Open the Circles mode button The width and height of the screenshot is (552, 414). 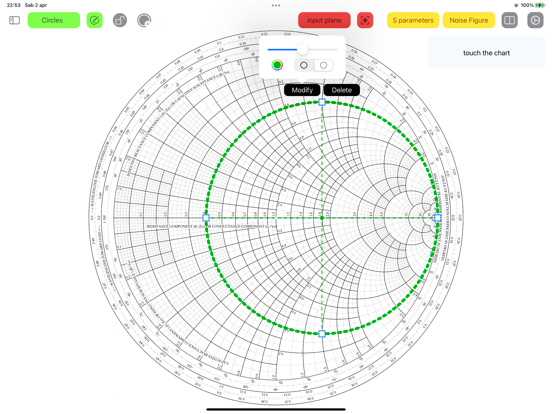point(54,20)
